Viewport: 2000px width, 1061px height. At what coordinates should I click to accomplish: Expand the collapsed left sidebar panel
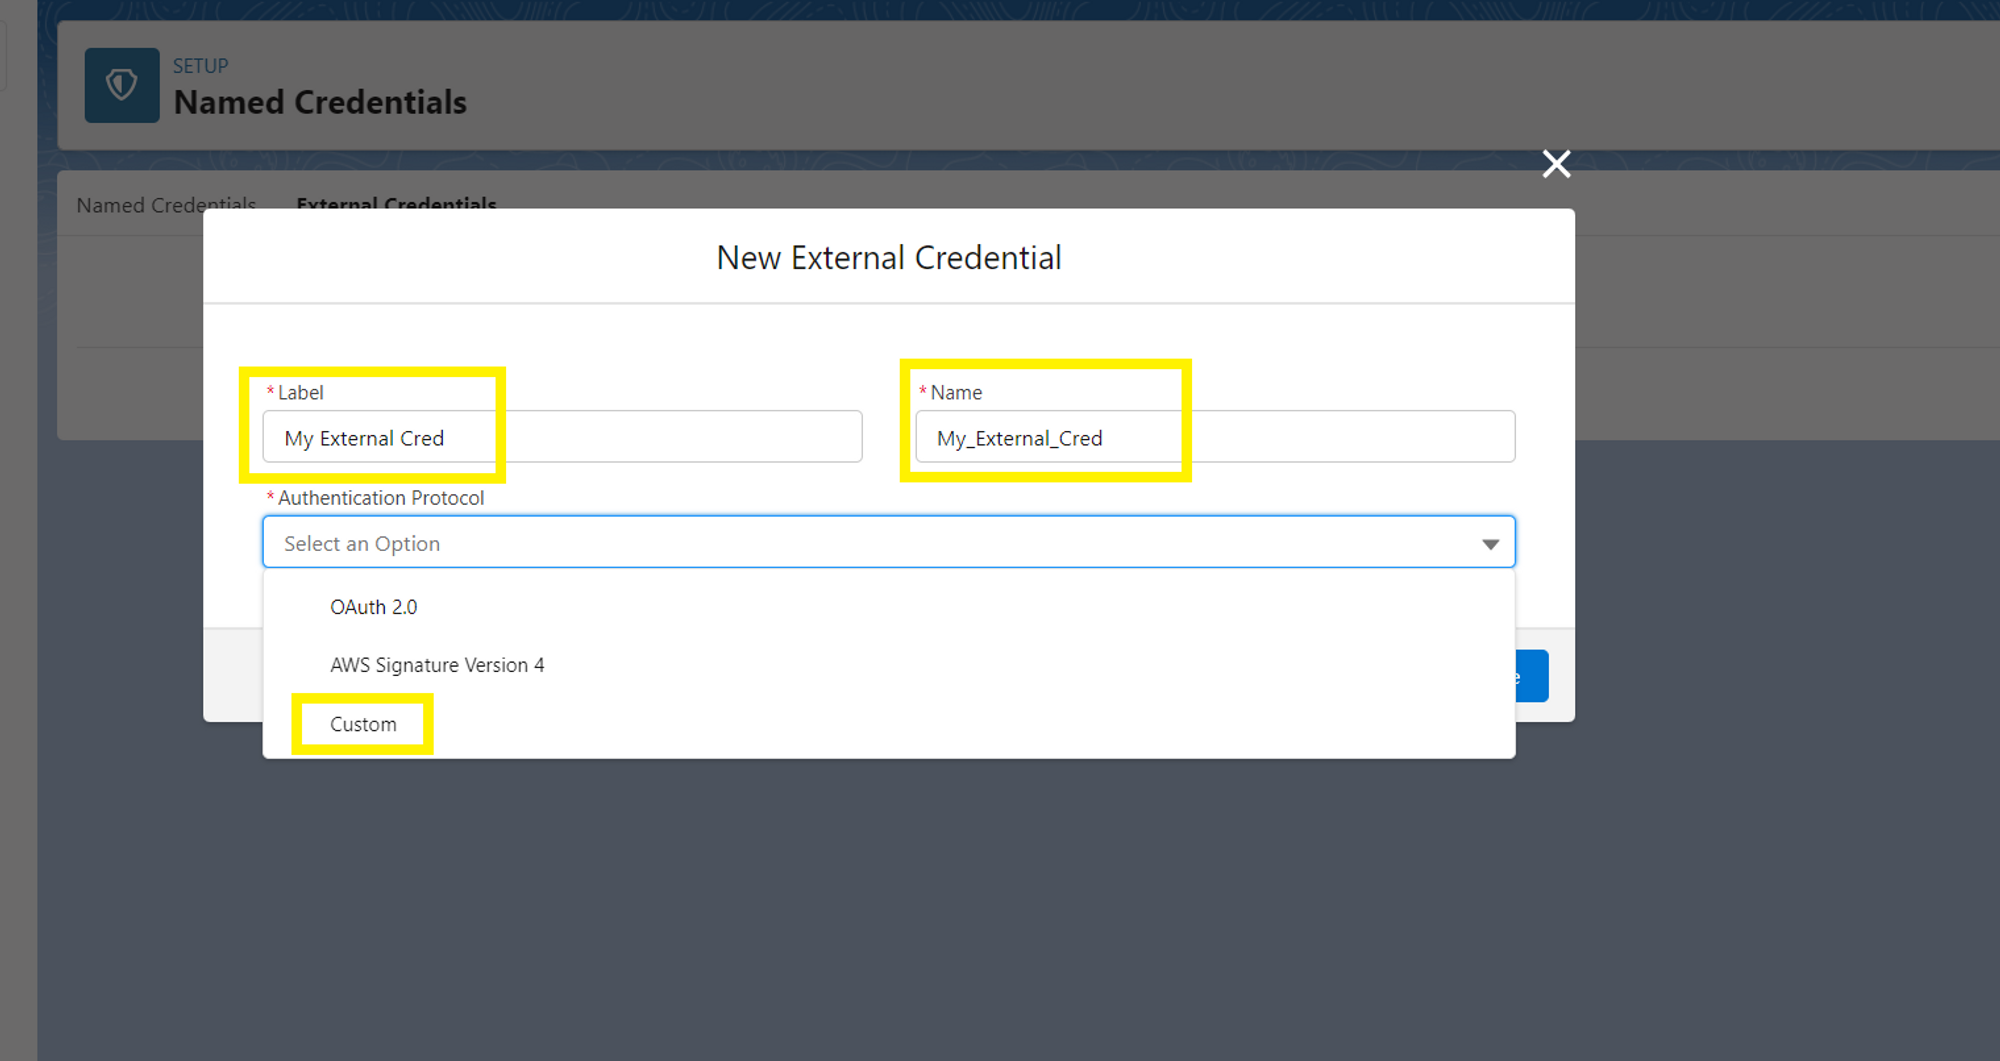point(6,54)
